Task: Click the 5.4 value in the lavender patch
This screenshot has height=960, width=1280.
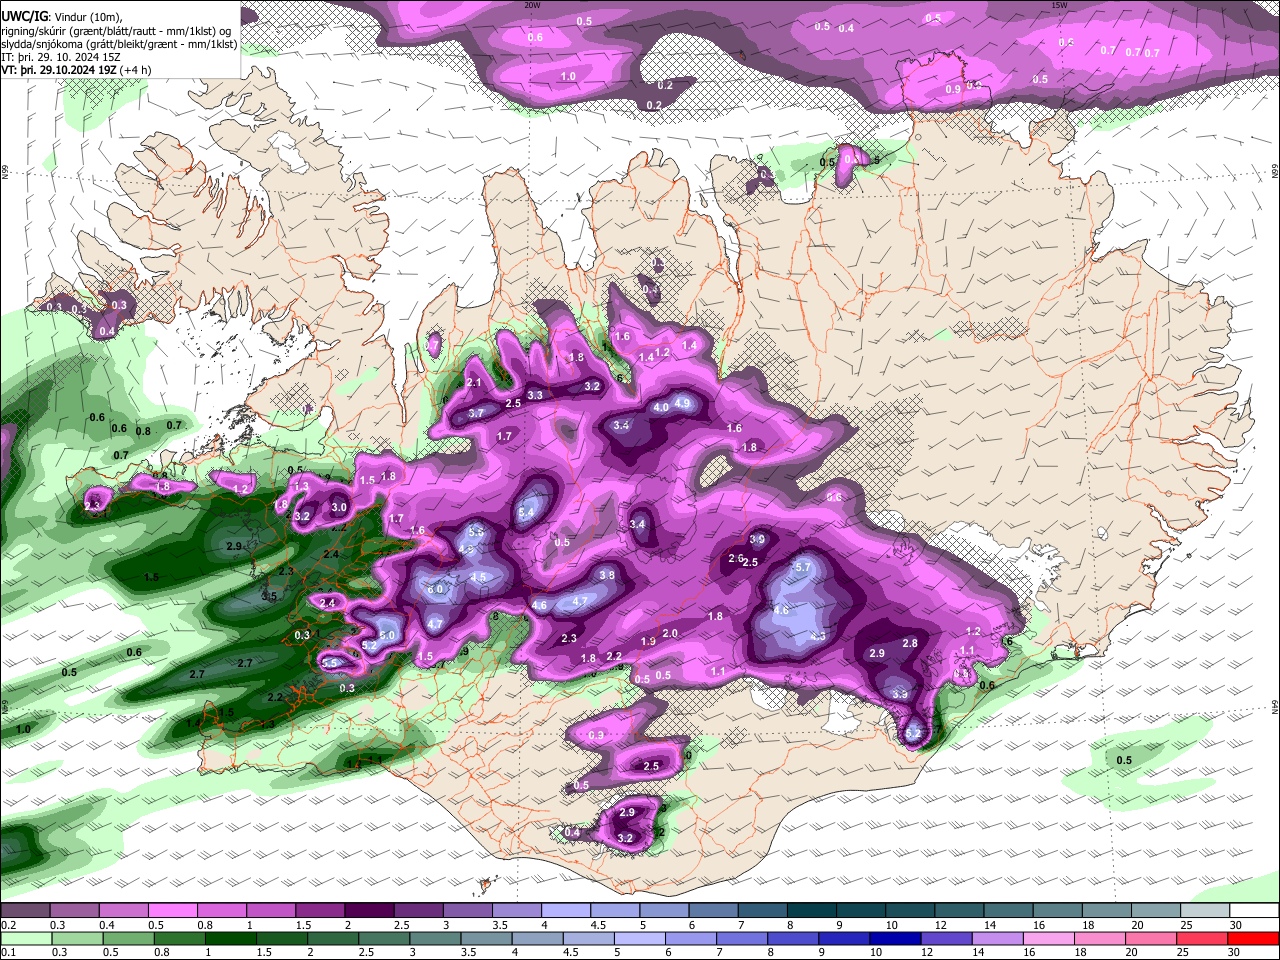Action: click(527, 513)
